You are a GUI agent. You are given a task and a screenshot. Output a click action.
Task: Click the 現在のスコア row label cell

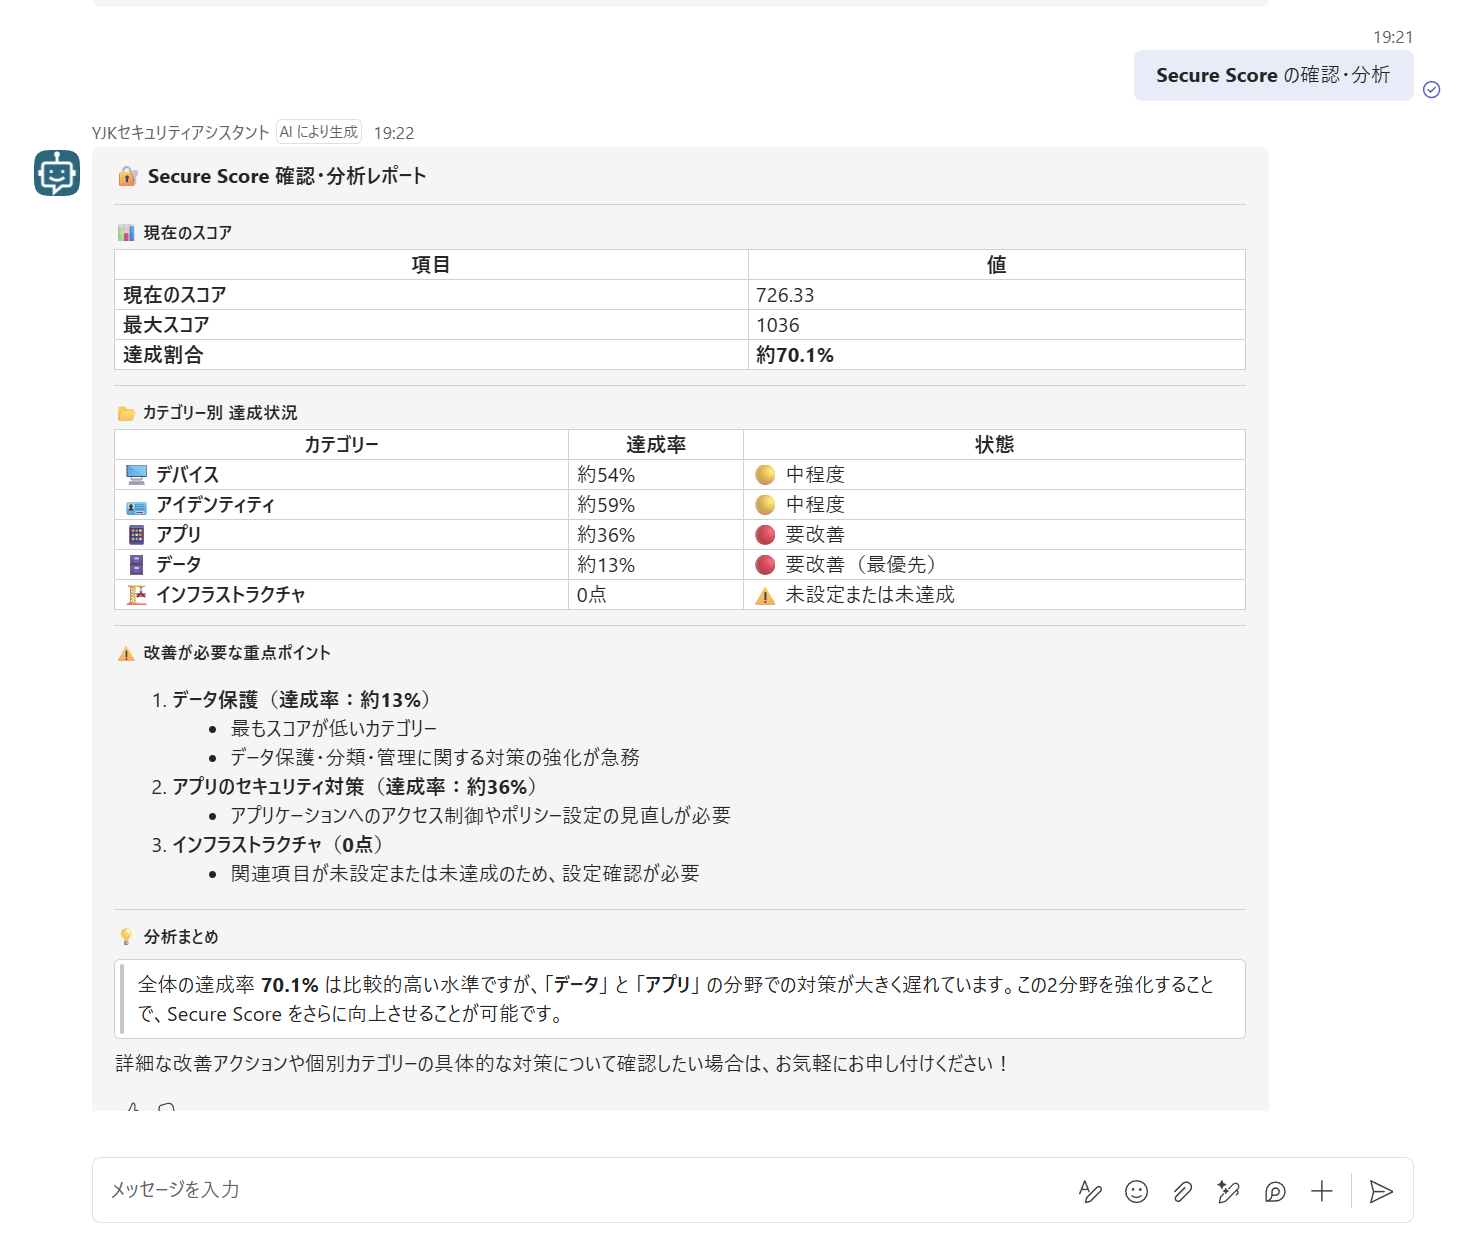pyautogui.click(x=431, y=295)
